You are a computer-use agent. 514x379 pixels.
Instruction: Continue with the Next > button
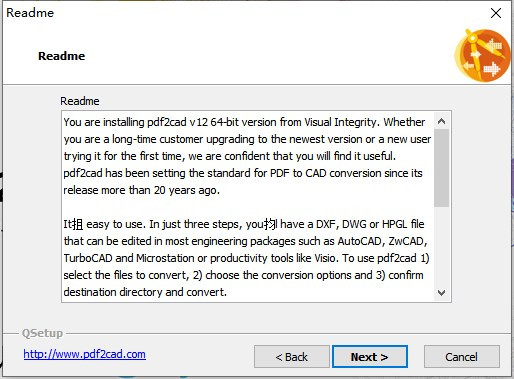coord(370,357)
